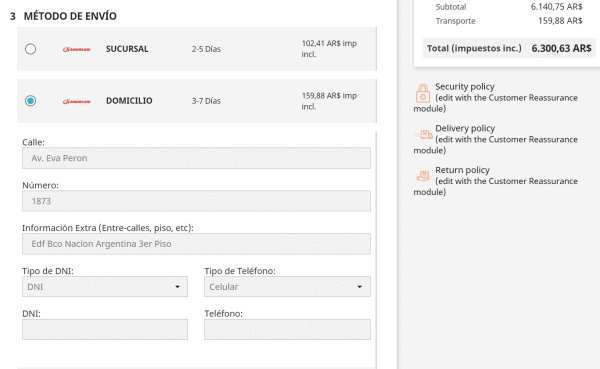
Task: Click the Andreani logo beside DOMICILIO
Action: 77,101
